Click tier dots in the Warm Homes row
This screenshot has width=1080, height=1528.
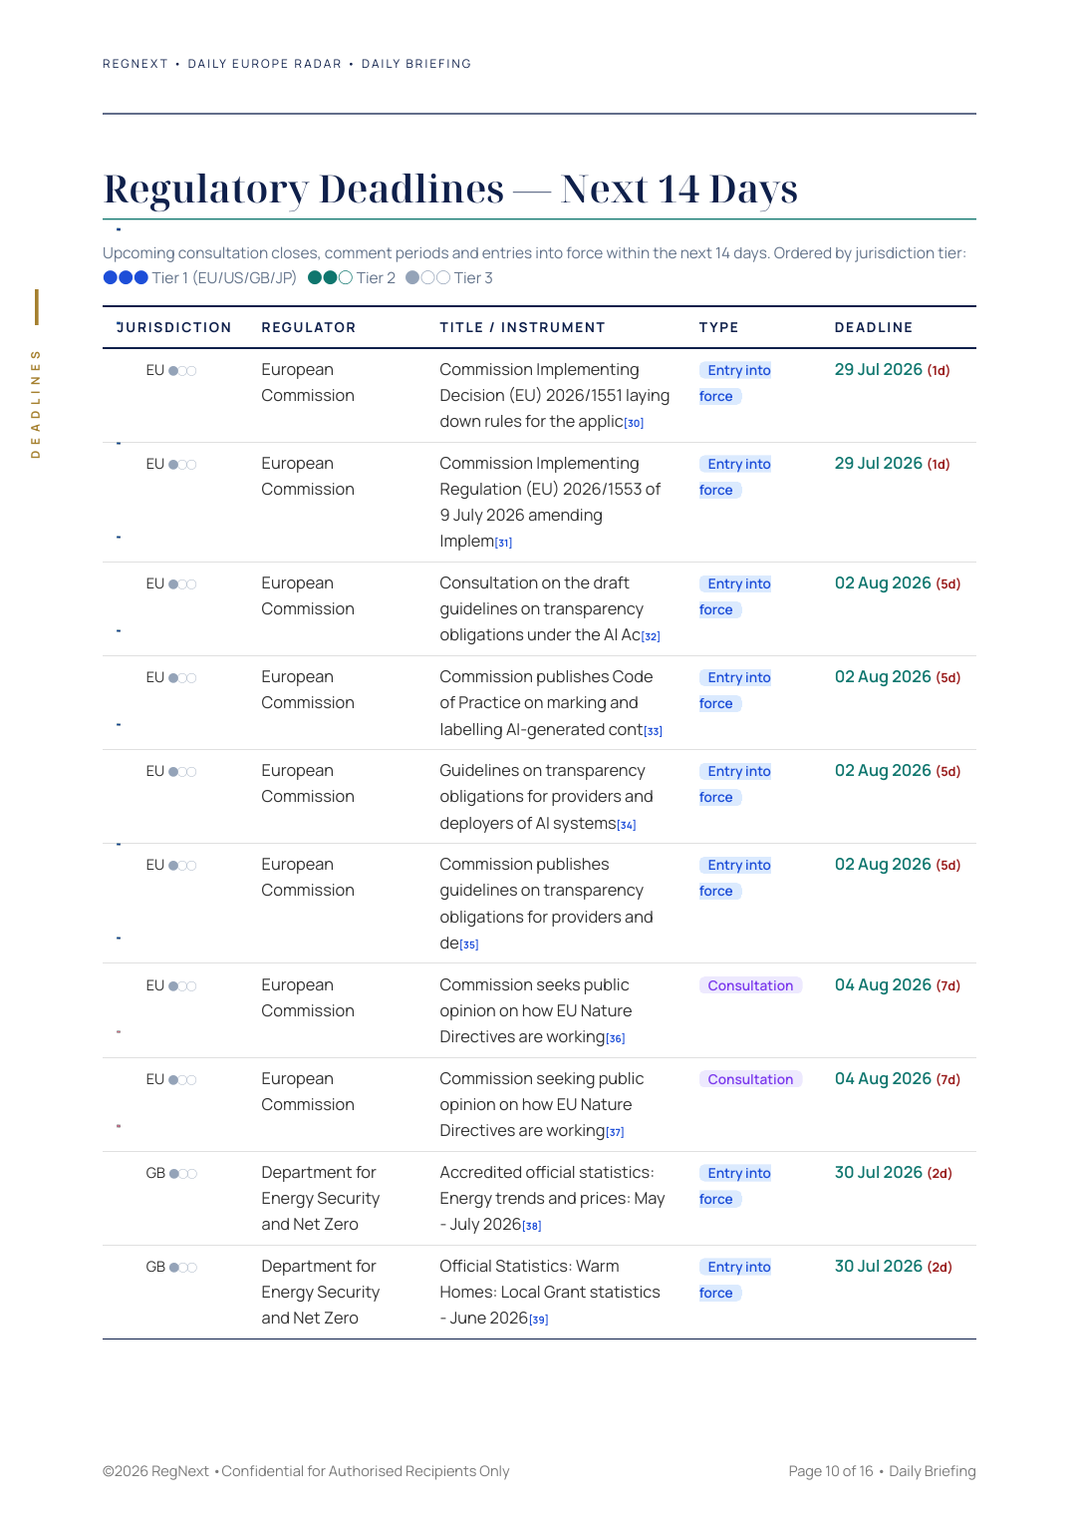pos(183,1268)
